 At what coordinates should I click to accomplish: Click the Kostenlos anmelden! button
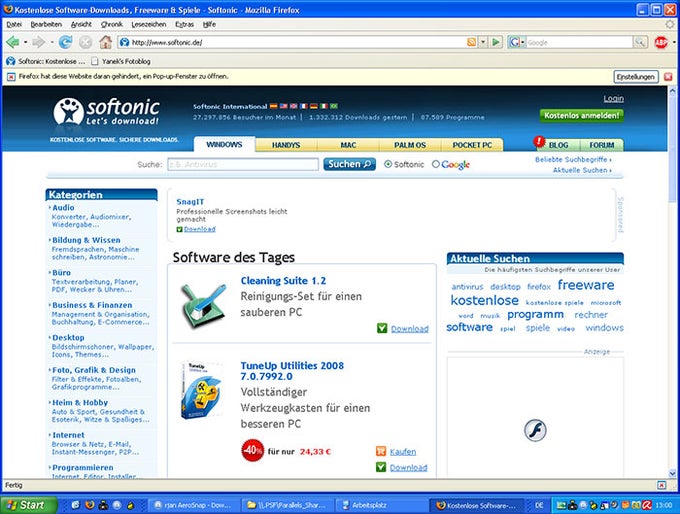582,115
